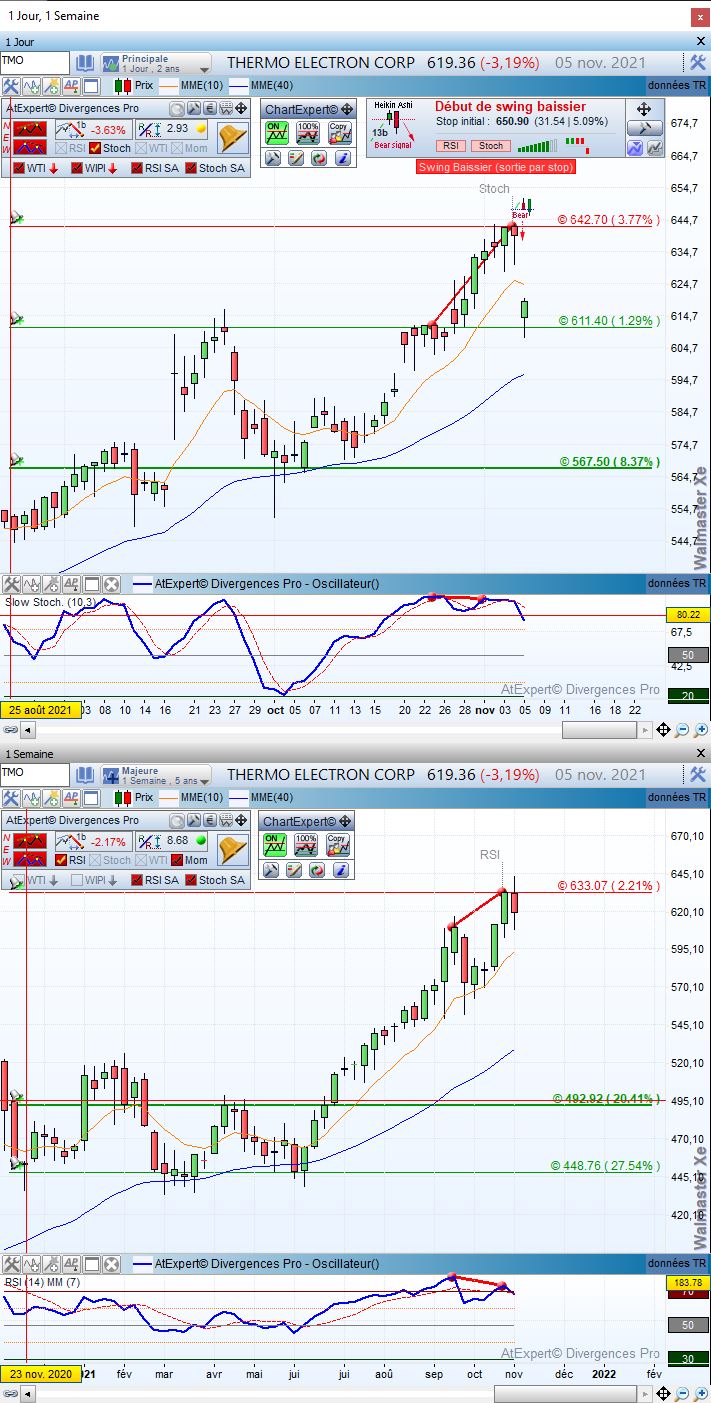Image resolution: width=711 pixels, height=1403 pixels.
Task: Click the left scroll arrow below the 1 Jour chart
Action: tap(28, 730)
